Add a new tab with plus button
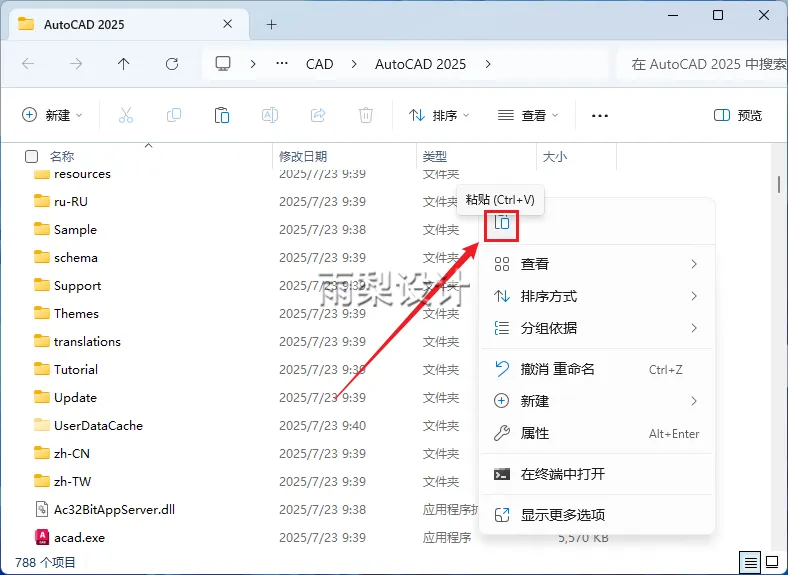788x575 pixels. click(x=271, y=24)
